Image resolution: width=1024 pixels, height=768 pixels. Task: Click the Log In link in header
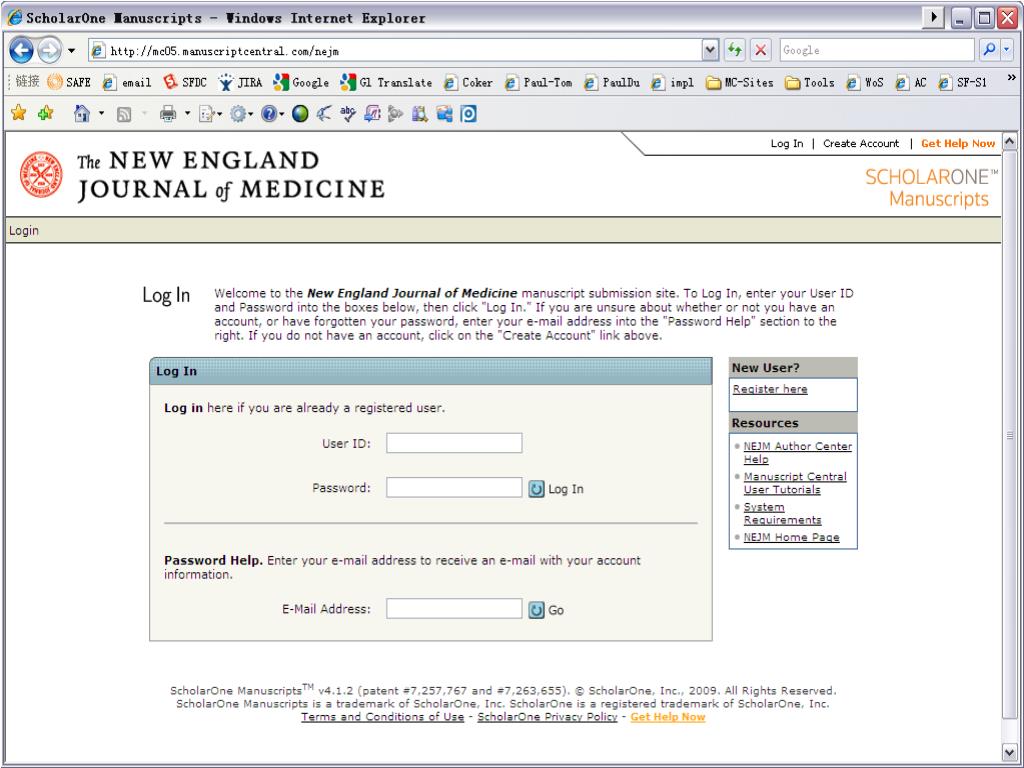pos(787,144)
